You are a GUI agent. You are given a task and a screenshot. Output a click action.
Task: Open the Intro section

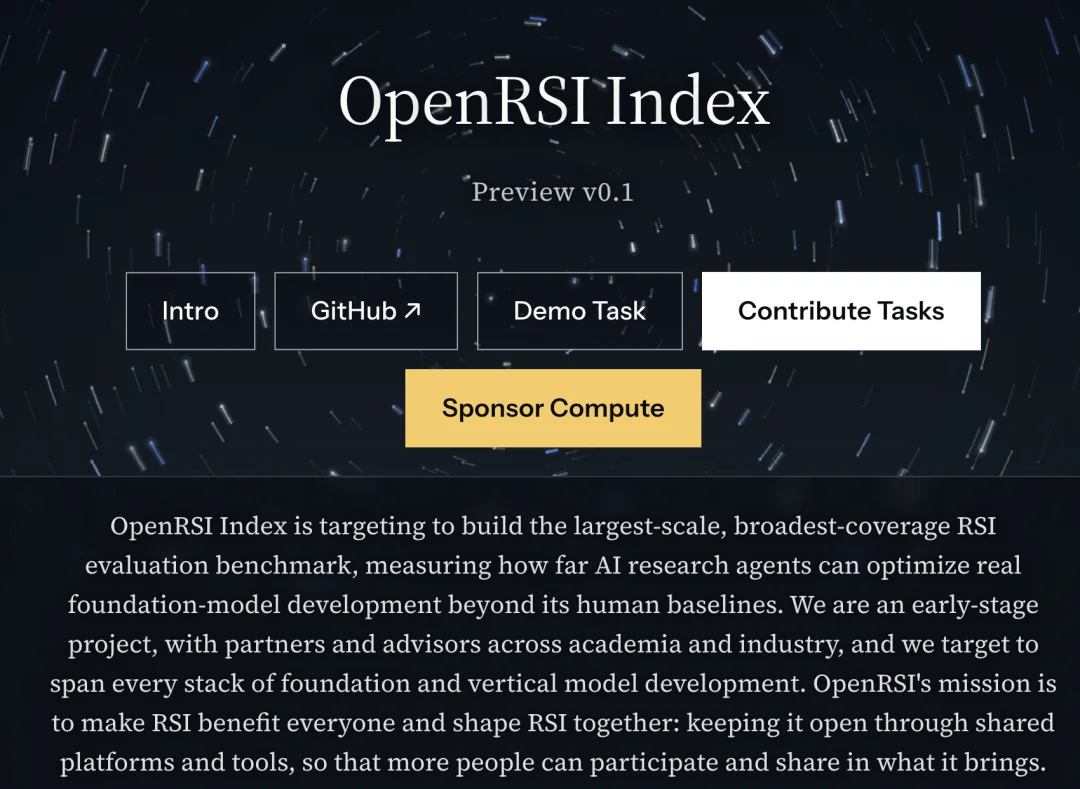point(190,311)
